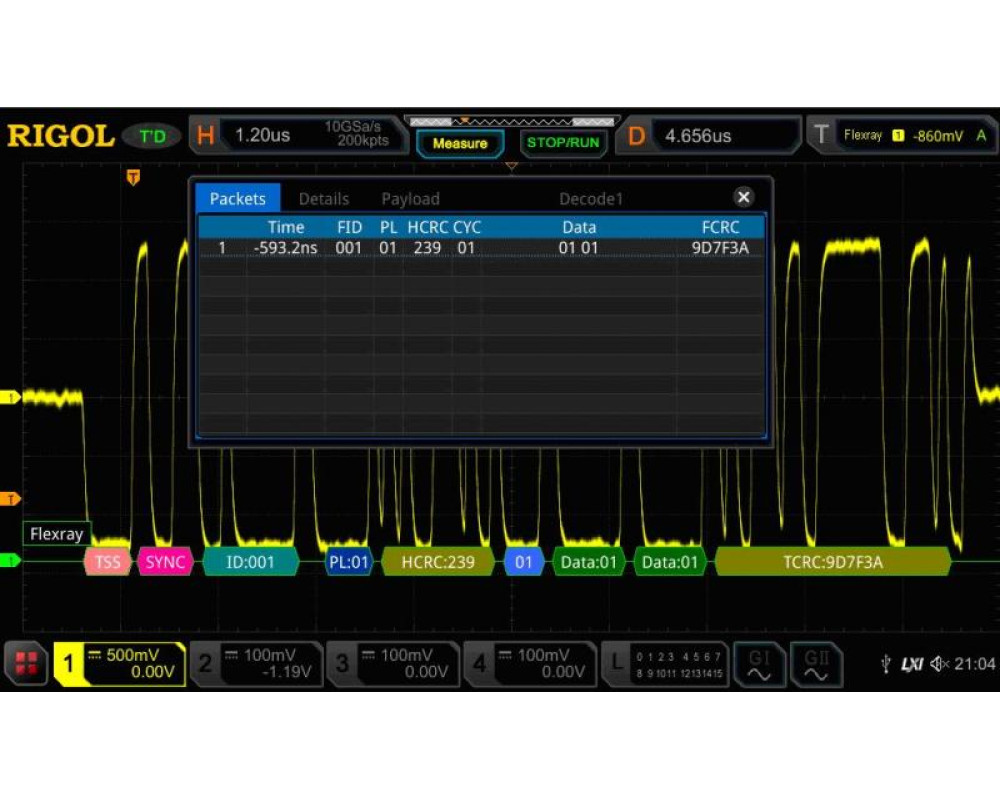Image resolution: width=1000 pixels, height=800 pixels.
Task: Open the logic analyzer L digital channels
Action: click(665, 664)
